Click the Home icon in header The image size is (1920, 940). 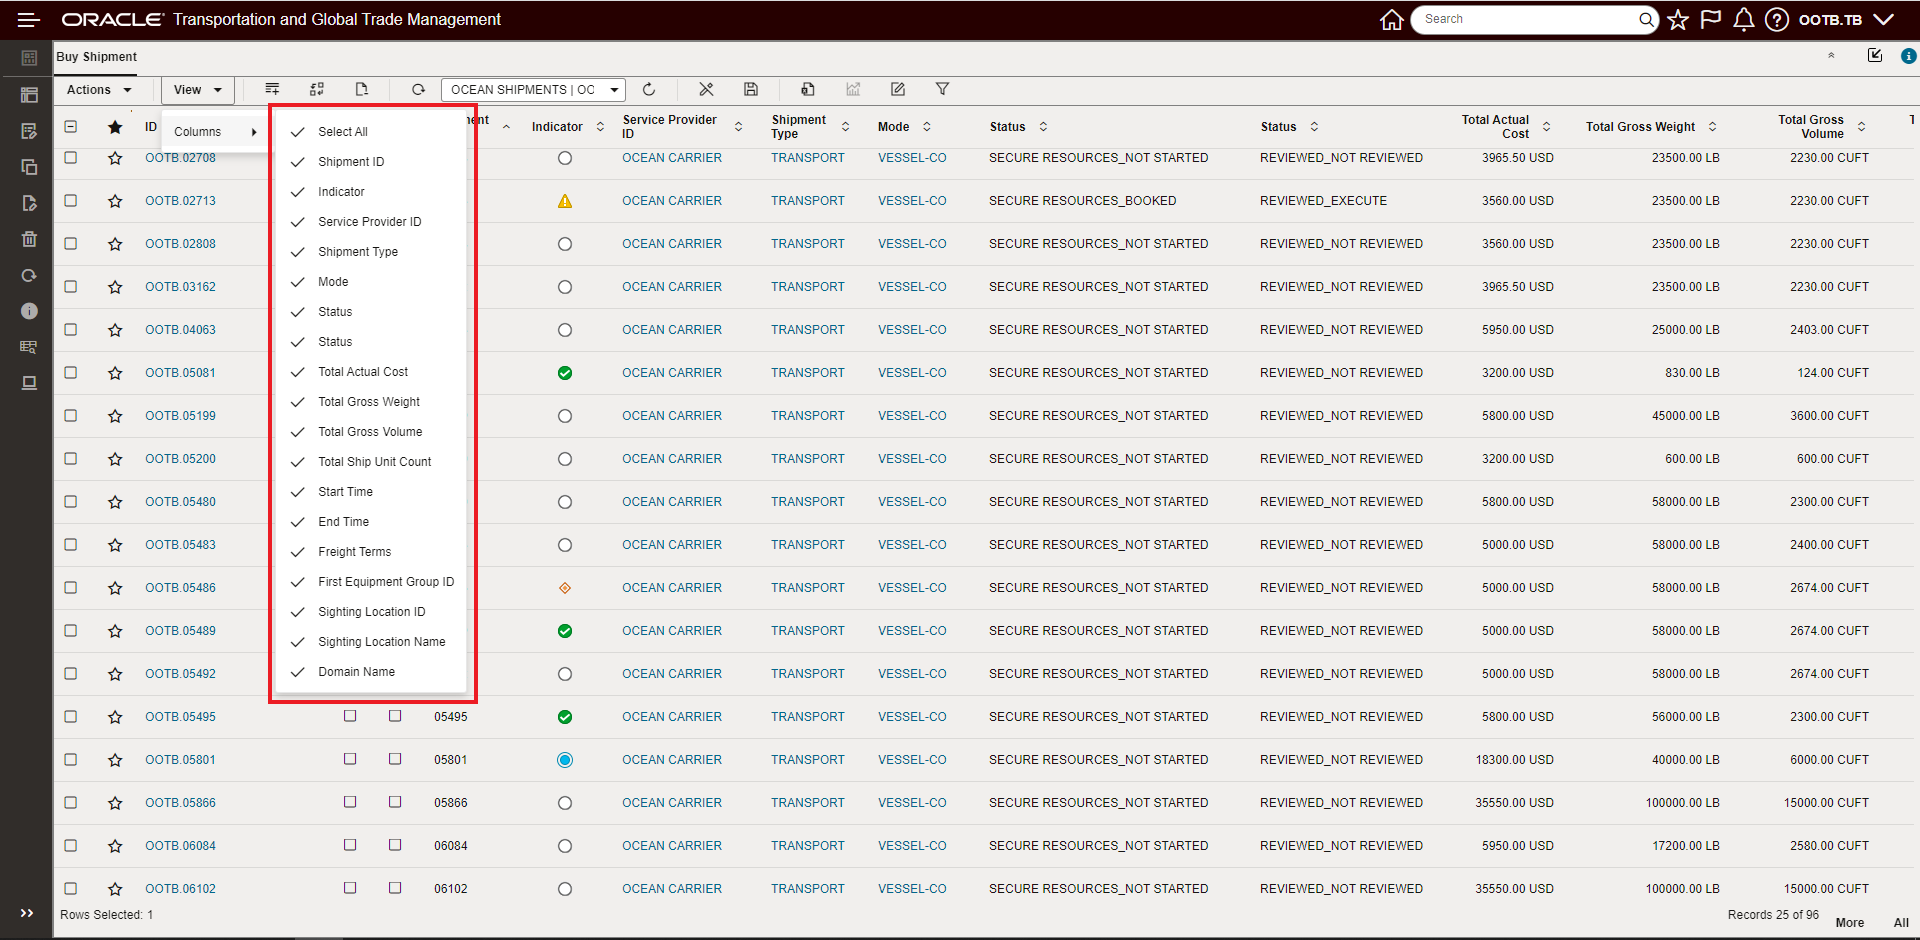[x=1391, y=20]
